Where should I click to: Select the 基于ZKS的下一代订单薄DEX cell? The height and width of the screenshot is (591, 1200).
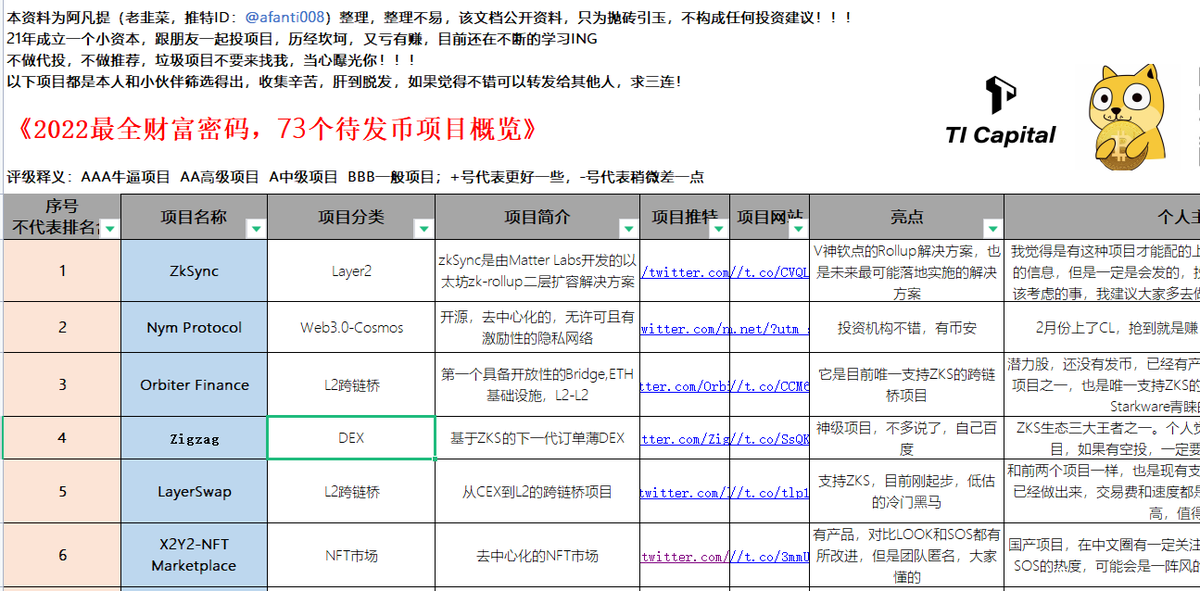(537, 438)
